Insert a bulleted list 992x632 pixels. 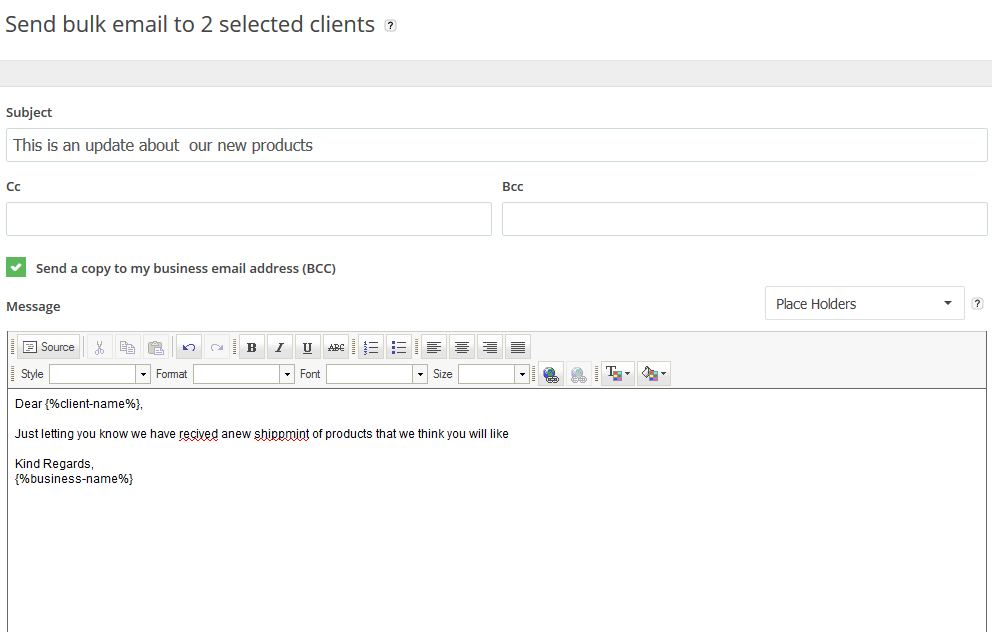click(399, 347)
